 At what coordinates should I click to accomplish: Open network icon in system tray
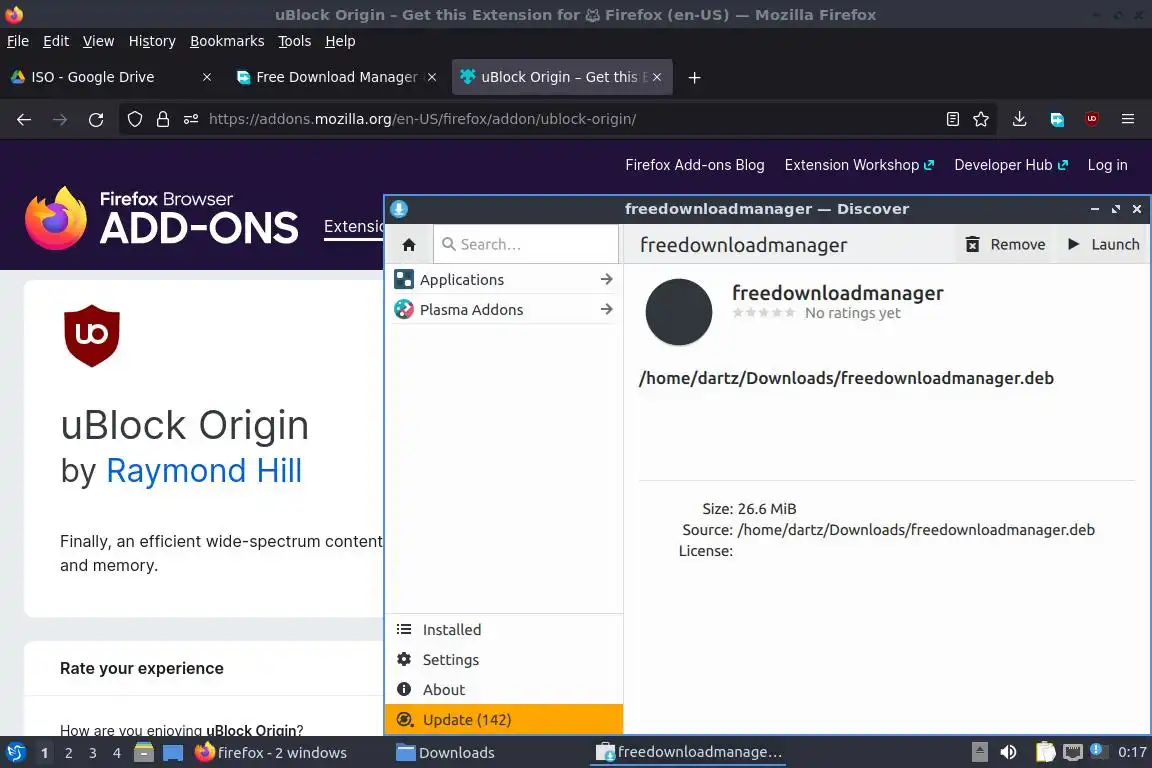[1073, 753]
